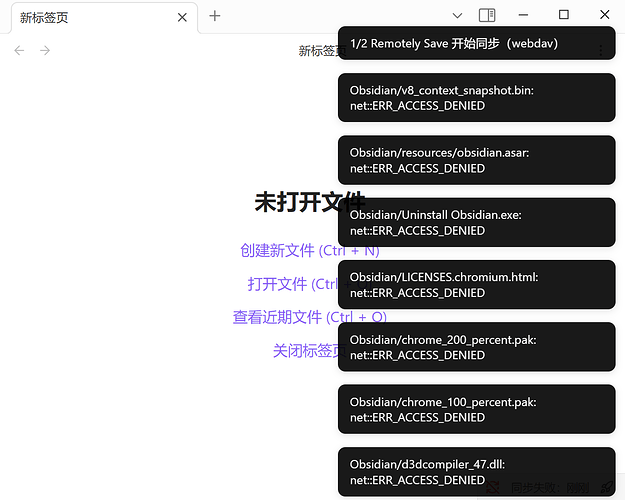This screenshot has width=625, height=500.
Task: Dismiss the chrome_100_percent.pak error notice
Action: click(477, 409)
